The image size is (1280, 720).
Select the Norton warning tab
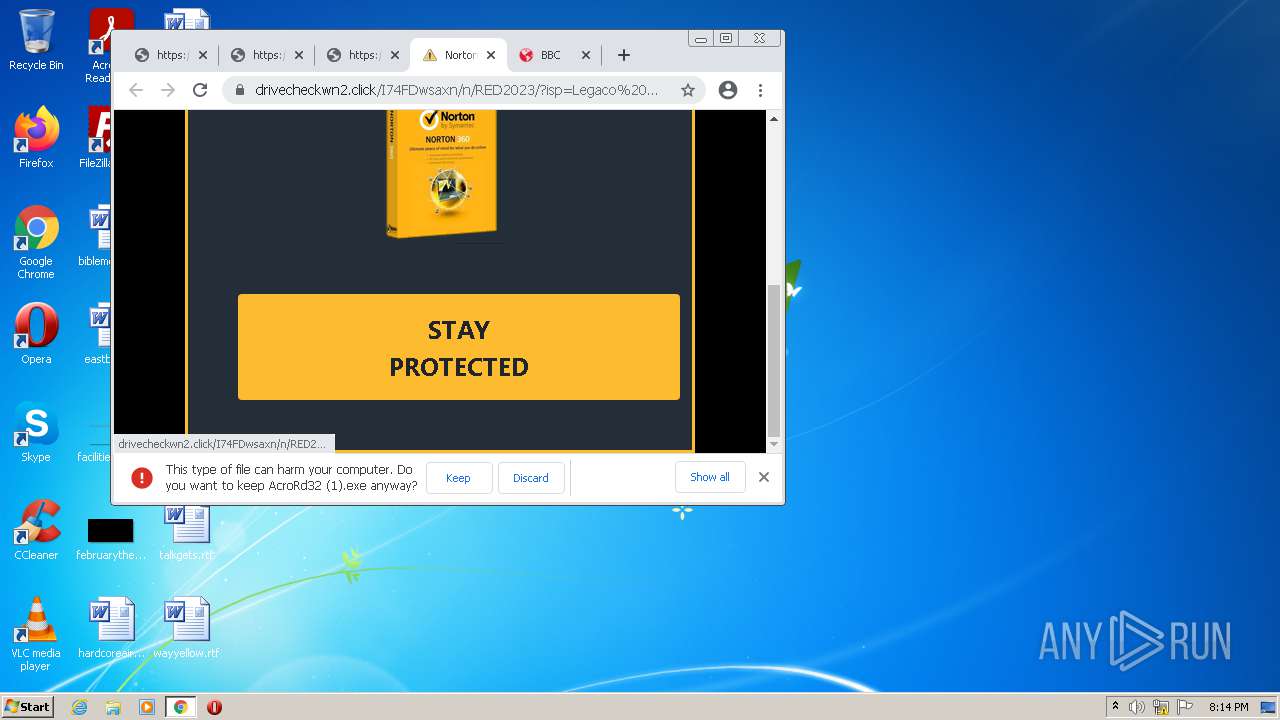pos(458,55)
